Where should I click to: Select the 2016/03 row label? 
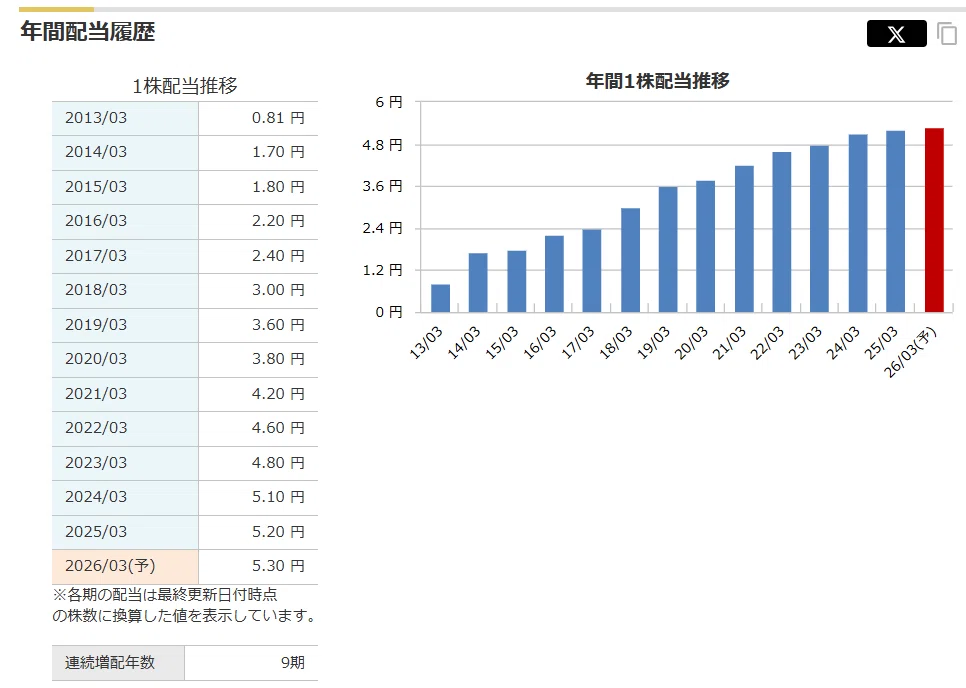(96, 221)
